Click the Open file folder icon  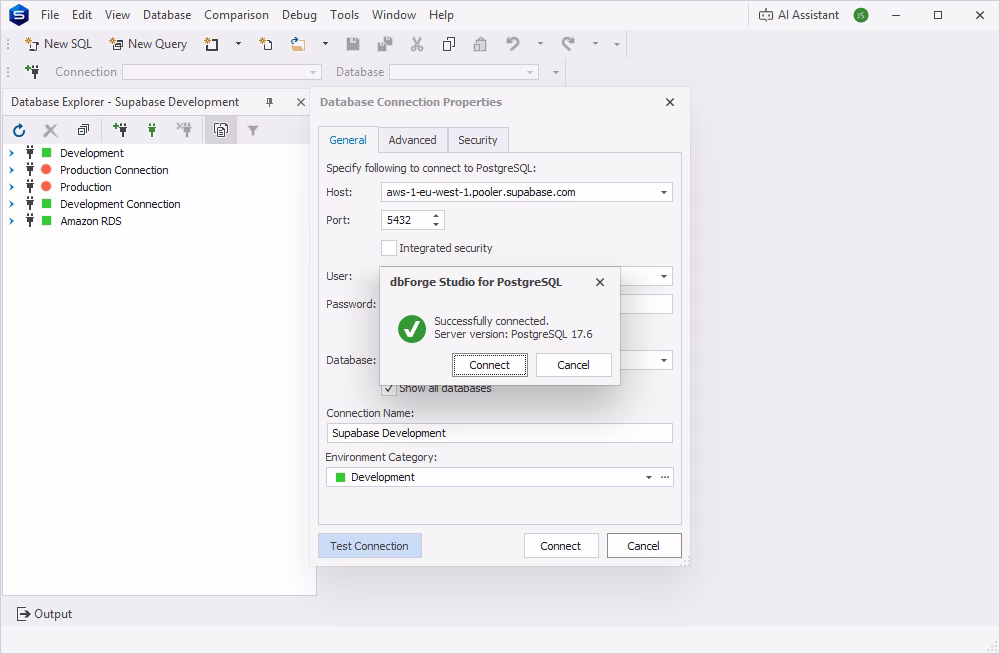click(x=298, y=44)
